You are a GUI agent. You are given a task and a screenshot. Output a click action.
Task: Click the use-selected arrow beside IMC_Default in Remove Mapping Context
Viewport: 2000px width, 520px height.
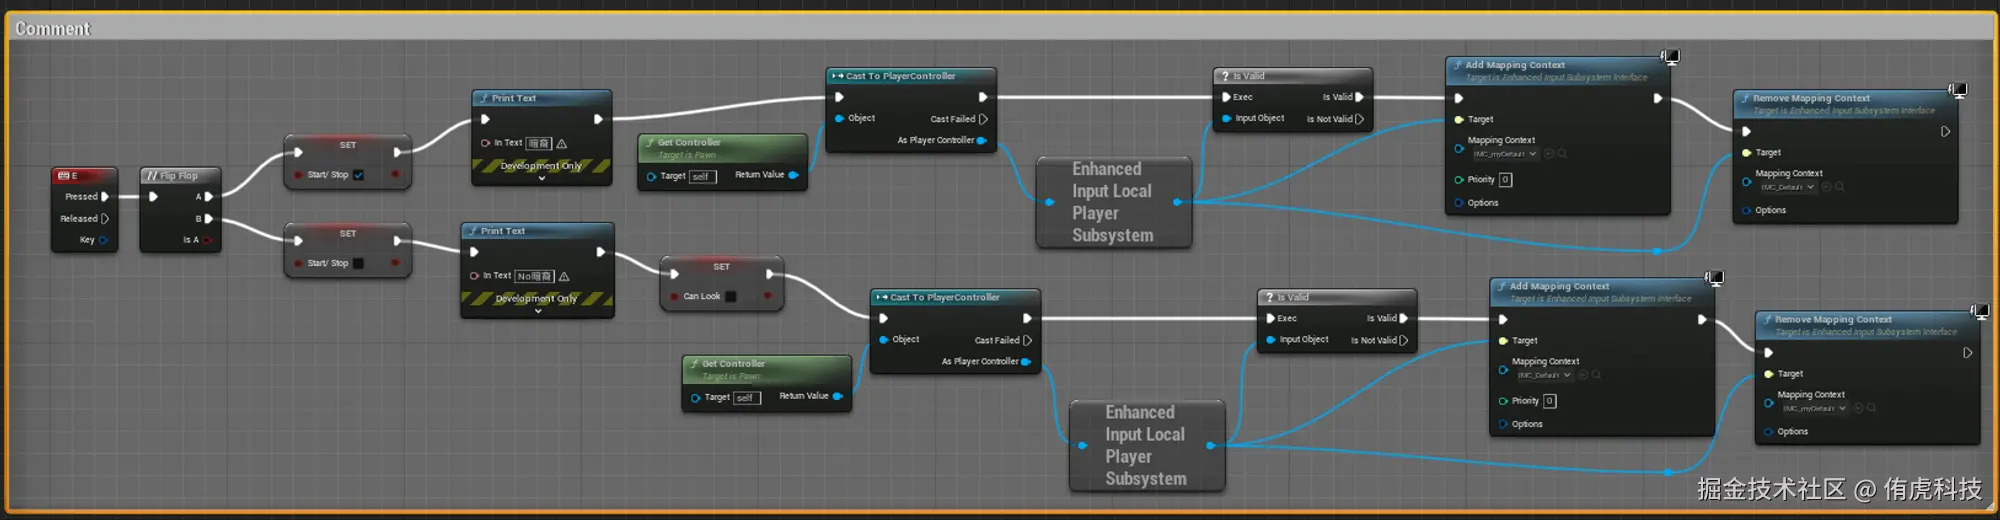[x=1826, y=187]
